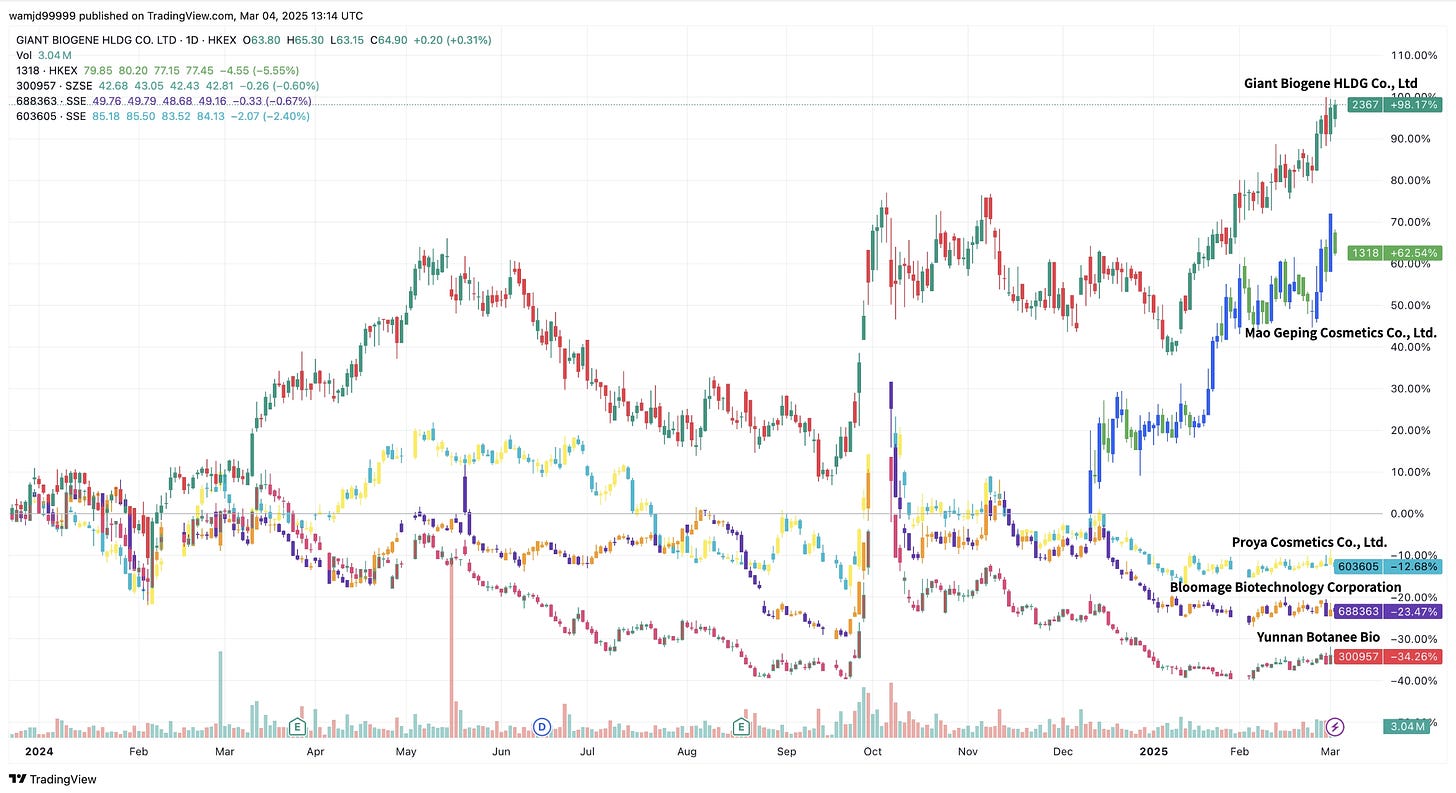The width and height of the screenshot is (1456, 793).
Task: Click the 2025 time axis label
Action: coord(1154,750)
